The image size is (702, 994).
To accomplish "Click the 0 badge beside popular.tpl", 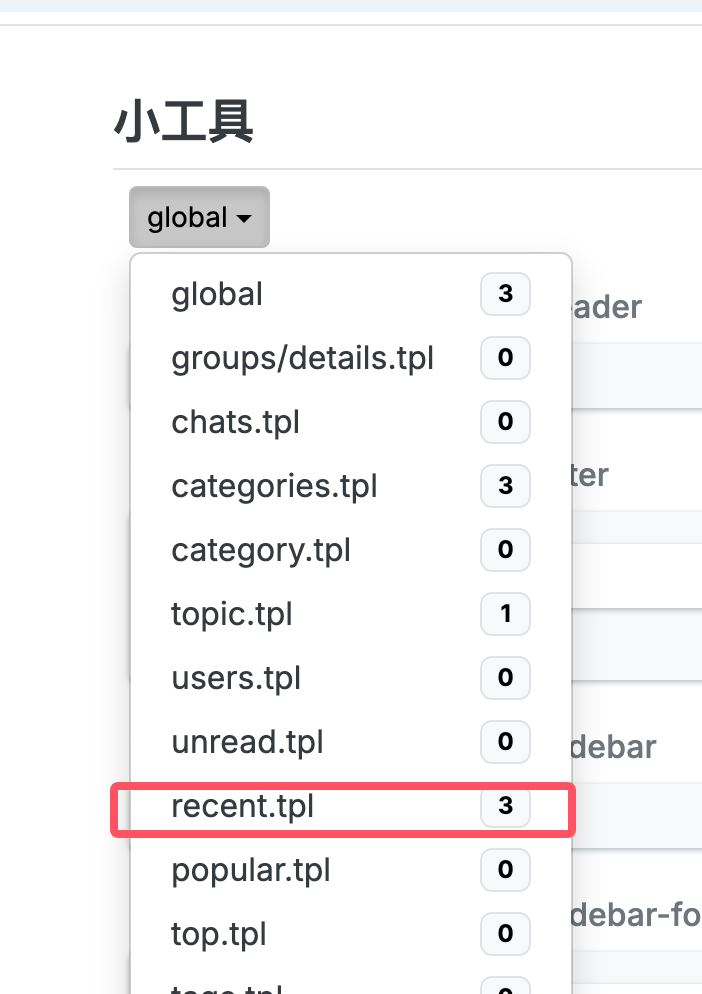I will coord(505,870).
